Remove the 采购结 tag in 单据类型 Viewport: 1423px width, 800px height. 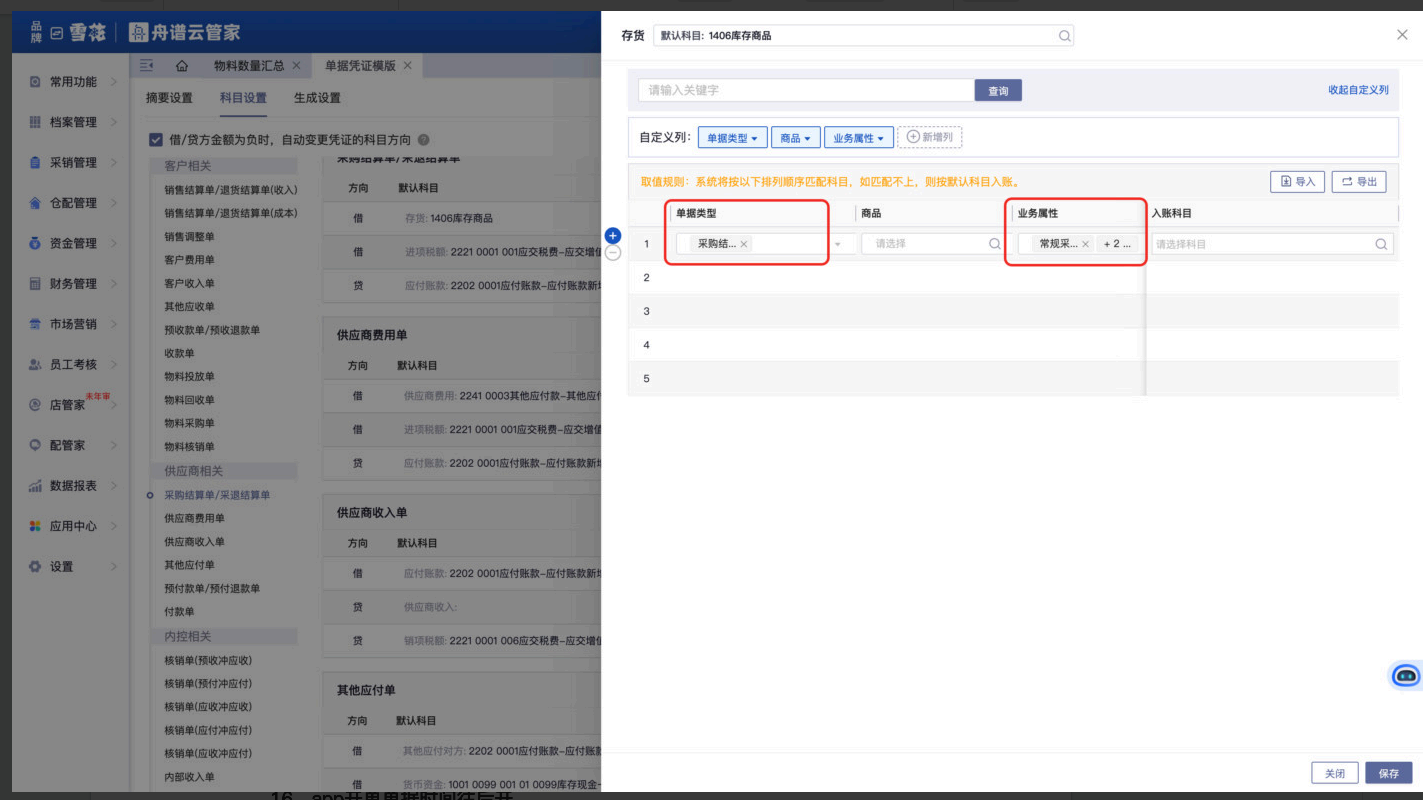744,244
